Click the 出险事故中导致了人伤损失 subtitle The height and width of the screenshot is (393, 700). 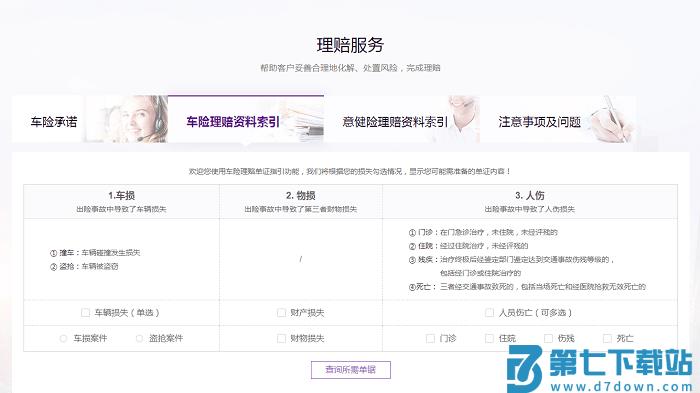pyautogui.click(x=530, y=209)
